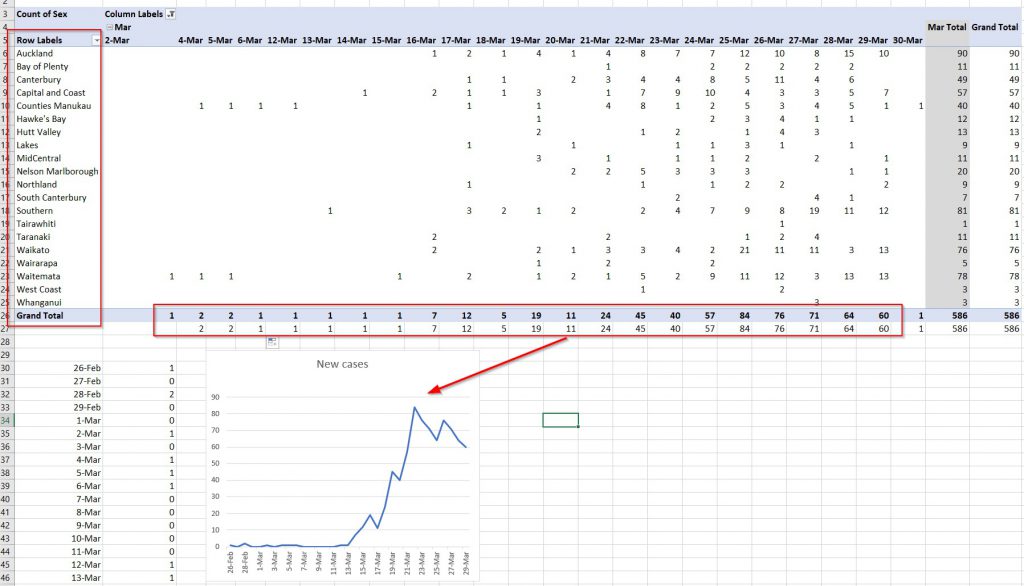Click the Paste Options icon above the chart
This screenshot has width=1024, height=586.
[x=273, y=343]
